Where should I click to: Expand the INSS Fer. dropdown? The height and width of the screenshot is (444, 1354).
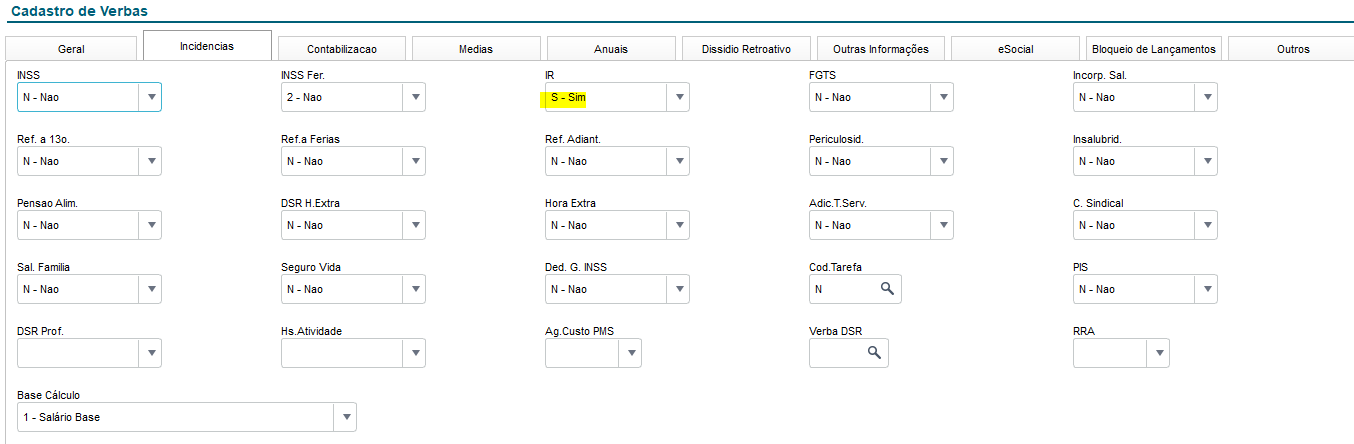415,97
